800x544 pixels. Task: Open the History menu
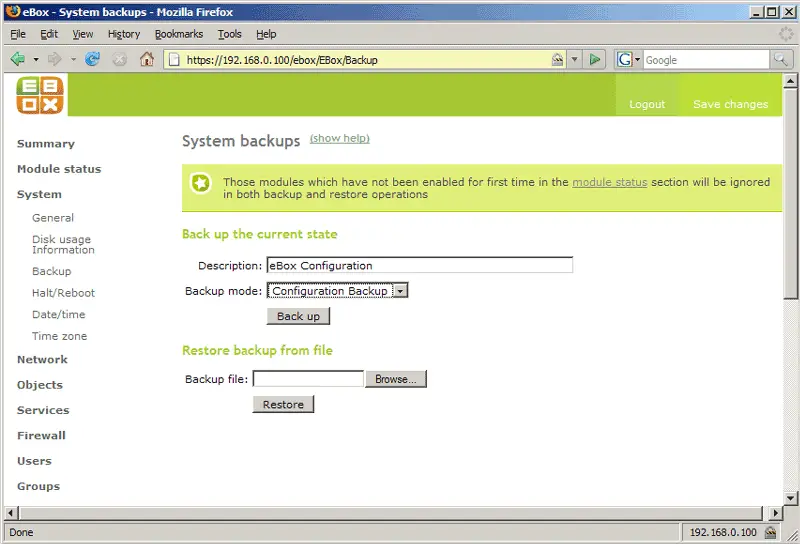(x=124, y=34)
